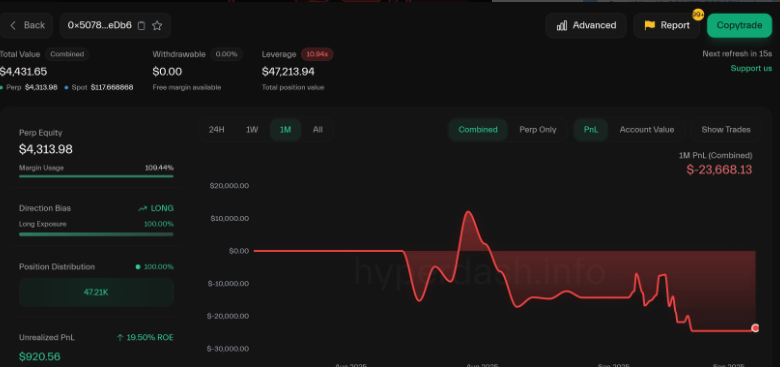
Task: Select the 1W time range
Action: pos(252,130)
